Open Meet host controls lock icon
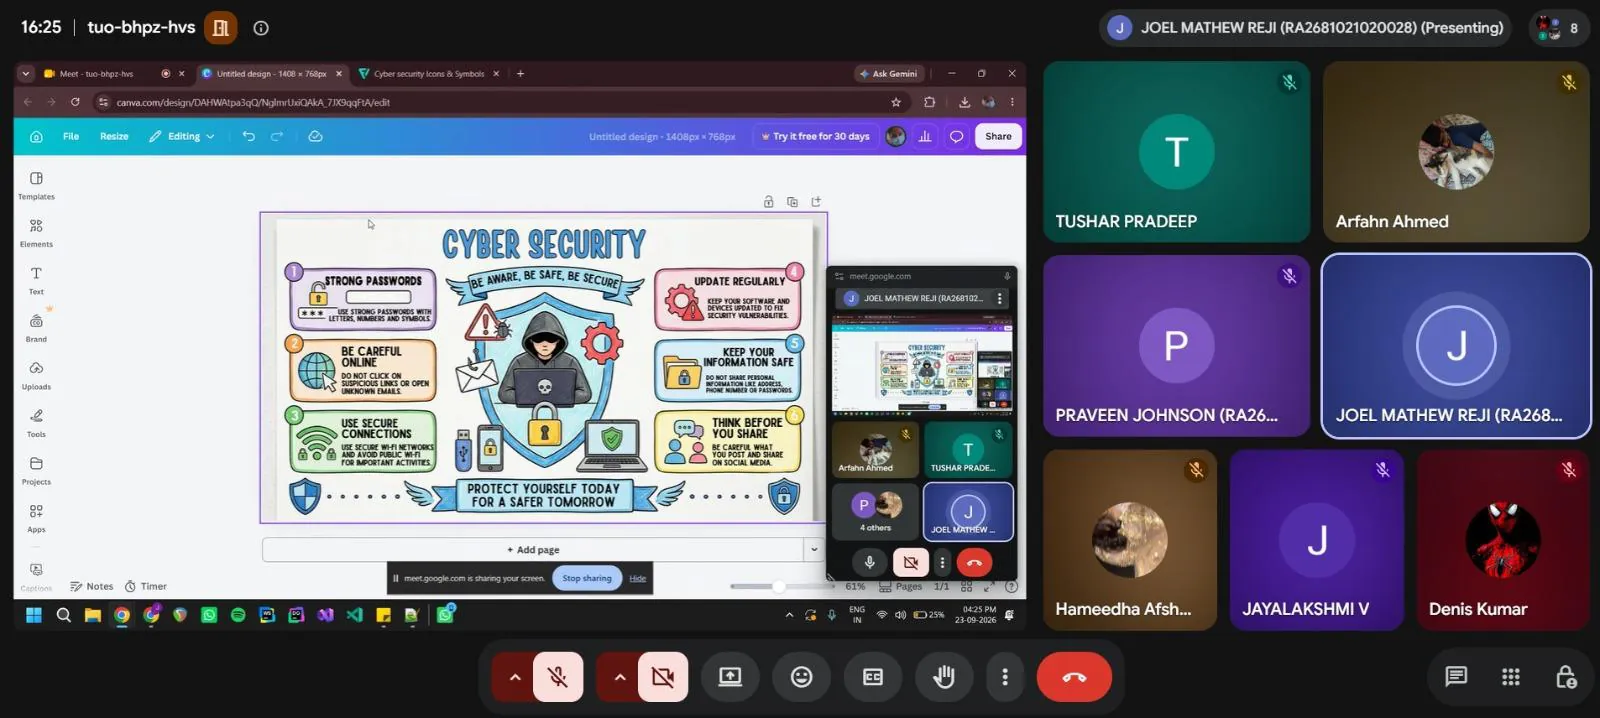Screen dimensions: 1600x718 tap(1566, 677)
